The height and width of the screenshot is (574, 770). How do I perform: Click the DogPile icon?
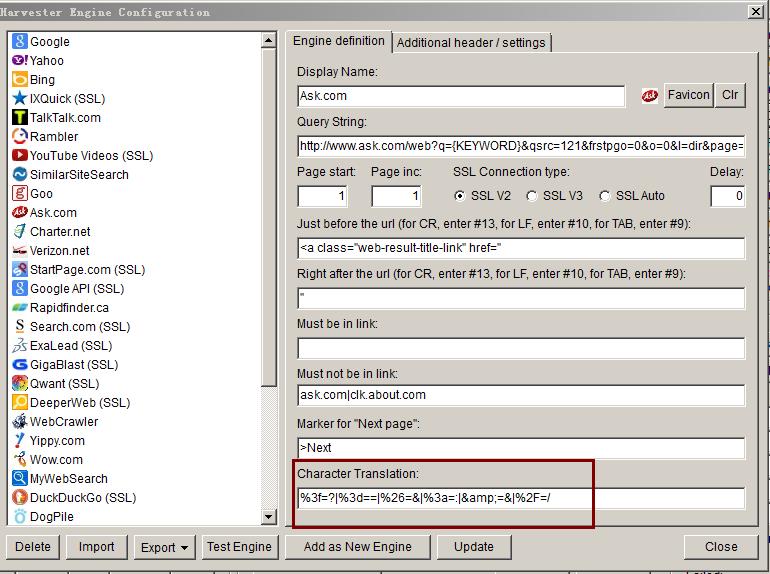coord(20,517)
